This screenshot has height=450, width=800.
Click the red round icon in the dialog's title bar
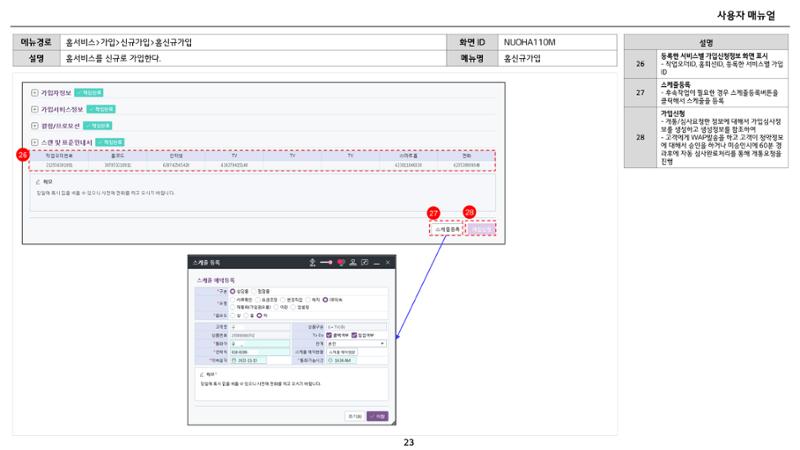coord(340,262)
